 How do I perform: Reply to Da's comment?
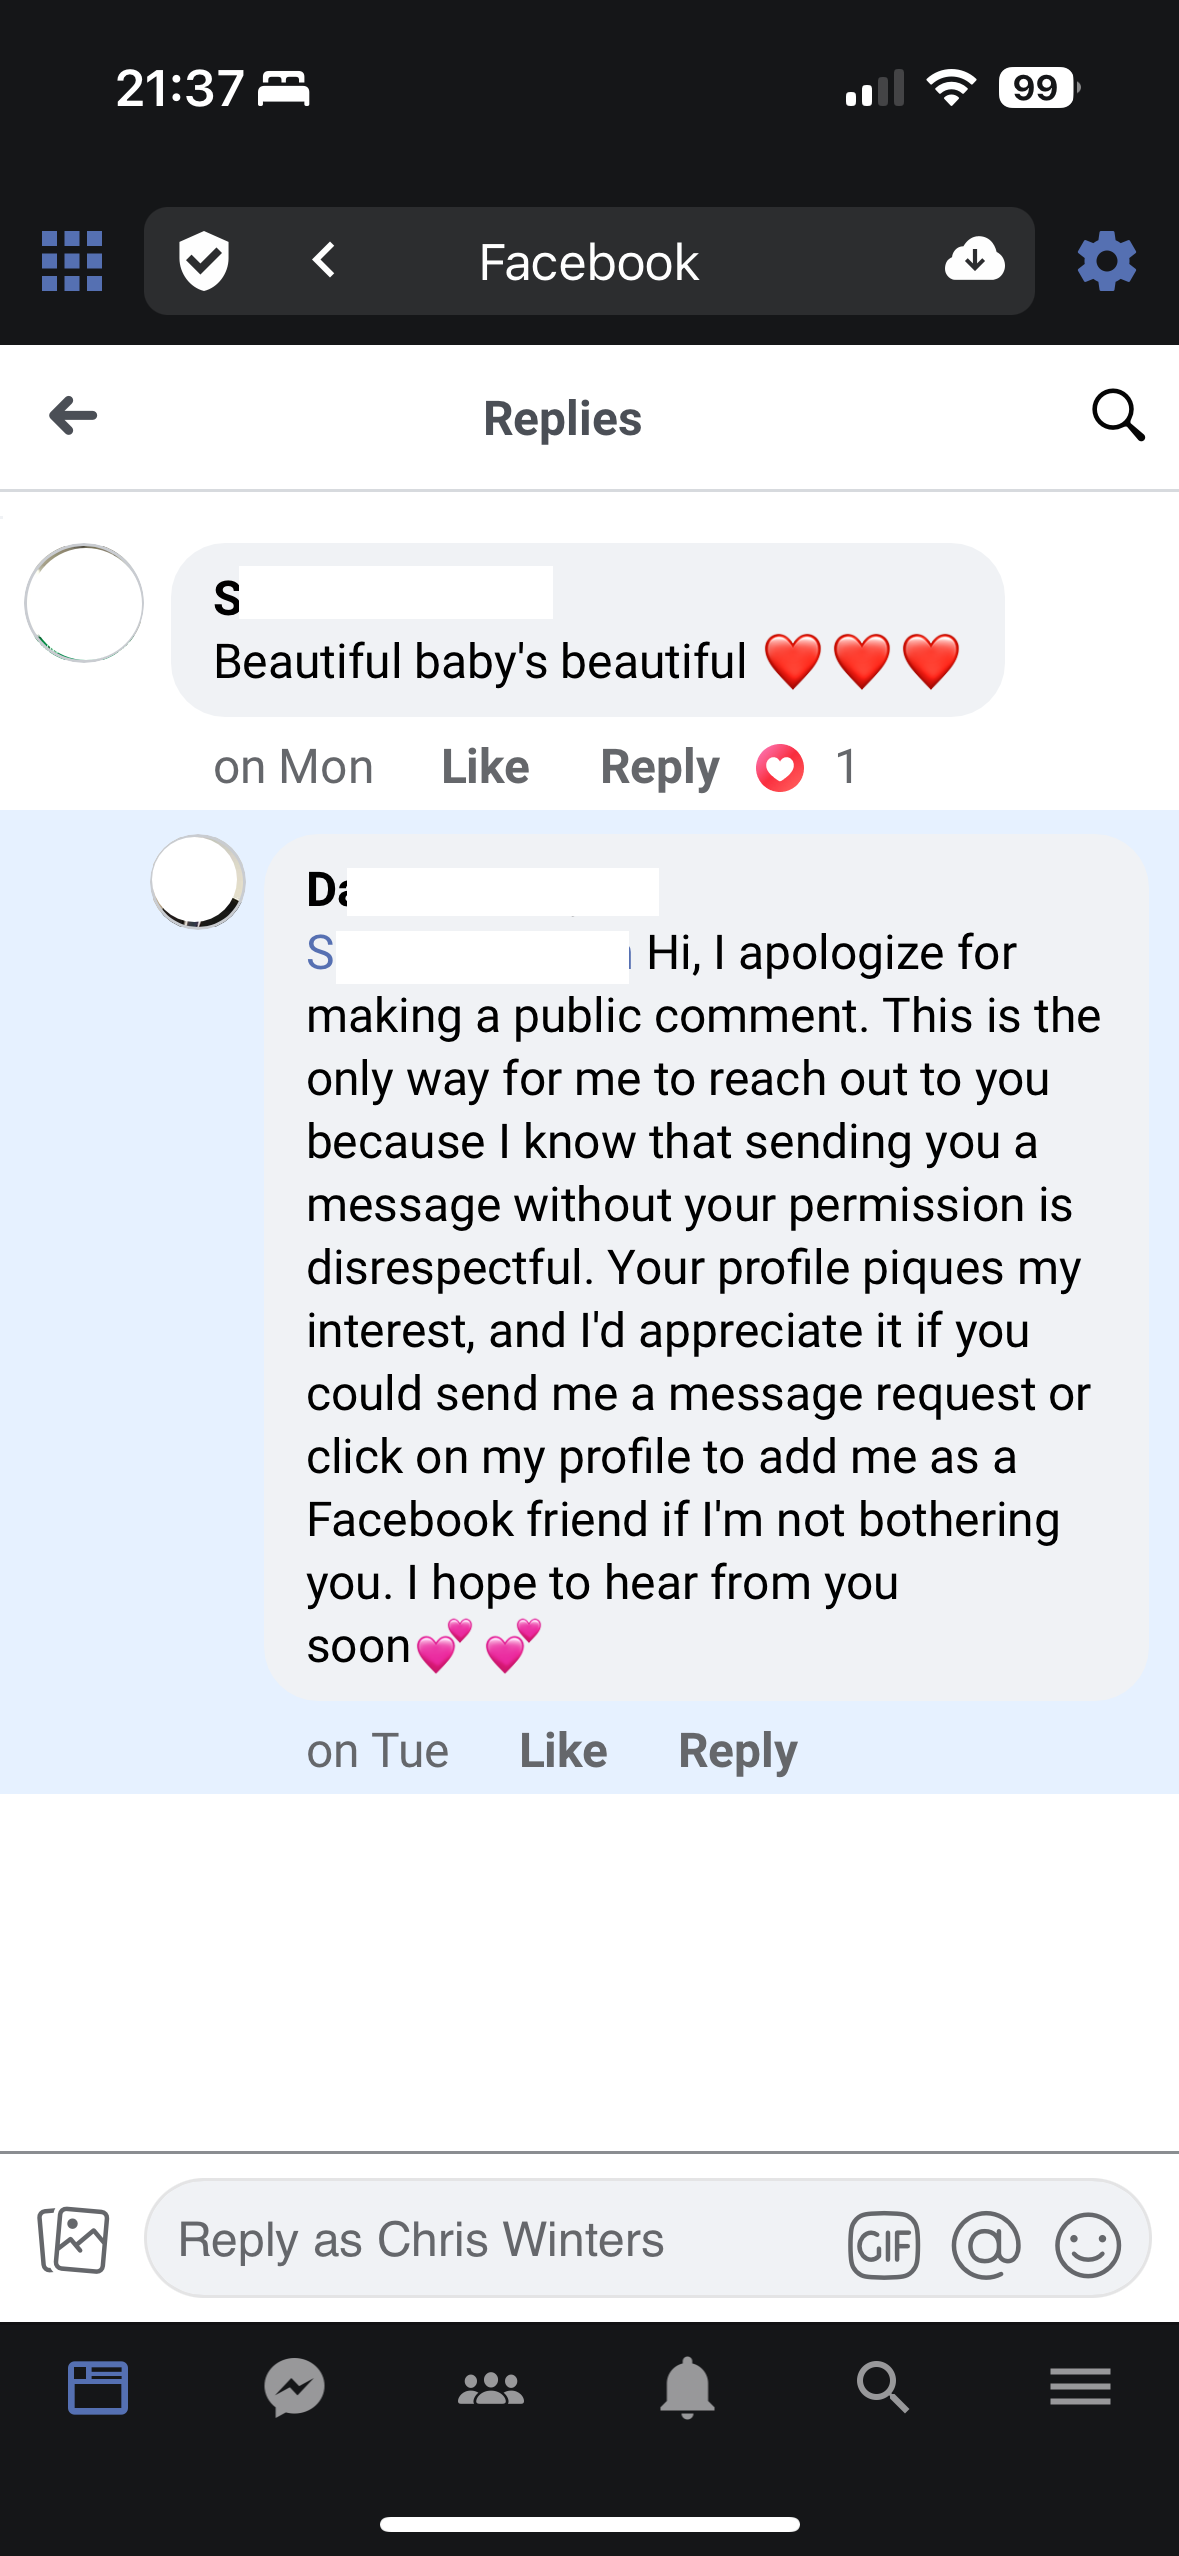click(736, 1751)
